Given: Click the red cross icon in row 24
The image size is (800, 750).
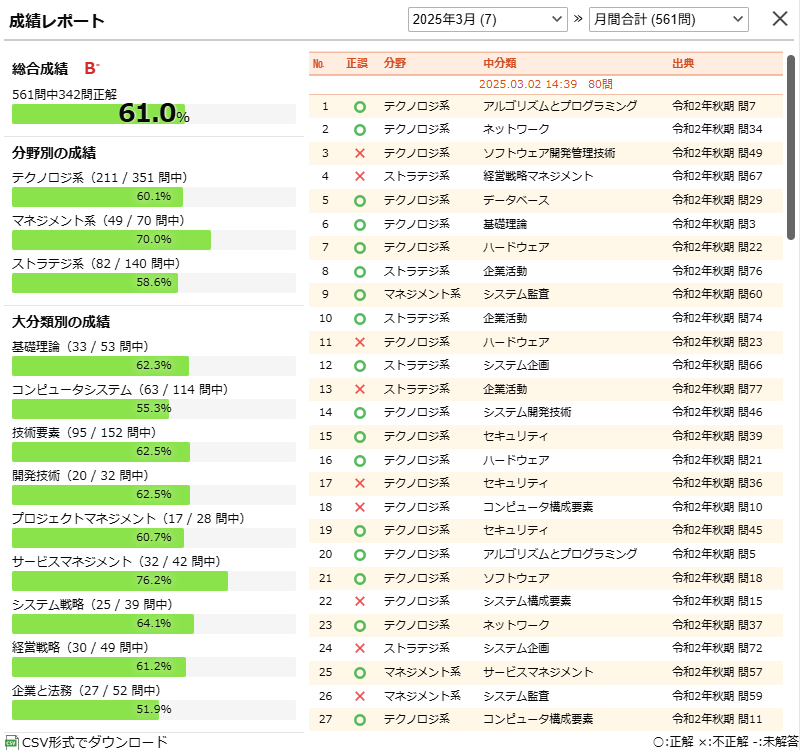Looking at the screenshot, I should [360, 648].
